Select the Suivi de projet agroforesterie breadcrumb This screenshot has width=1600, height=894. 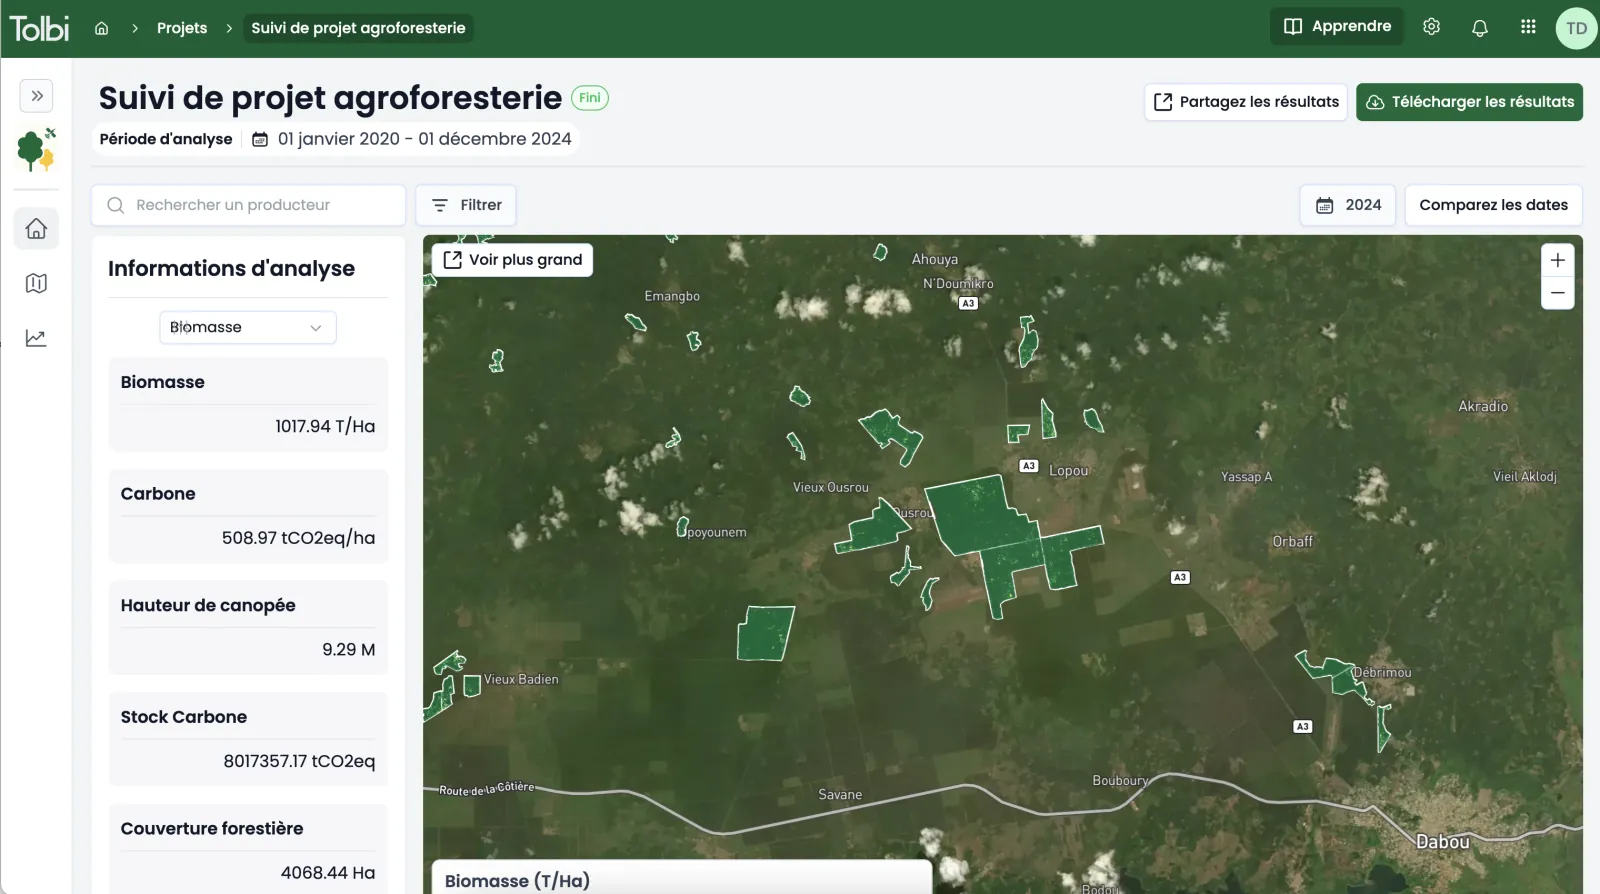(x=358, y=28)
